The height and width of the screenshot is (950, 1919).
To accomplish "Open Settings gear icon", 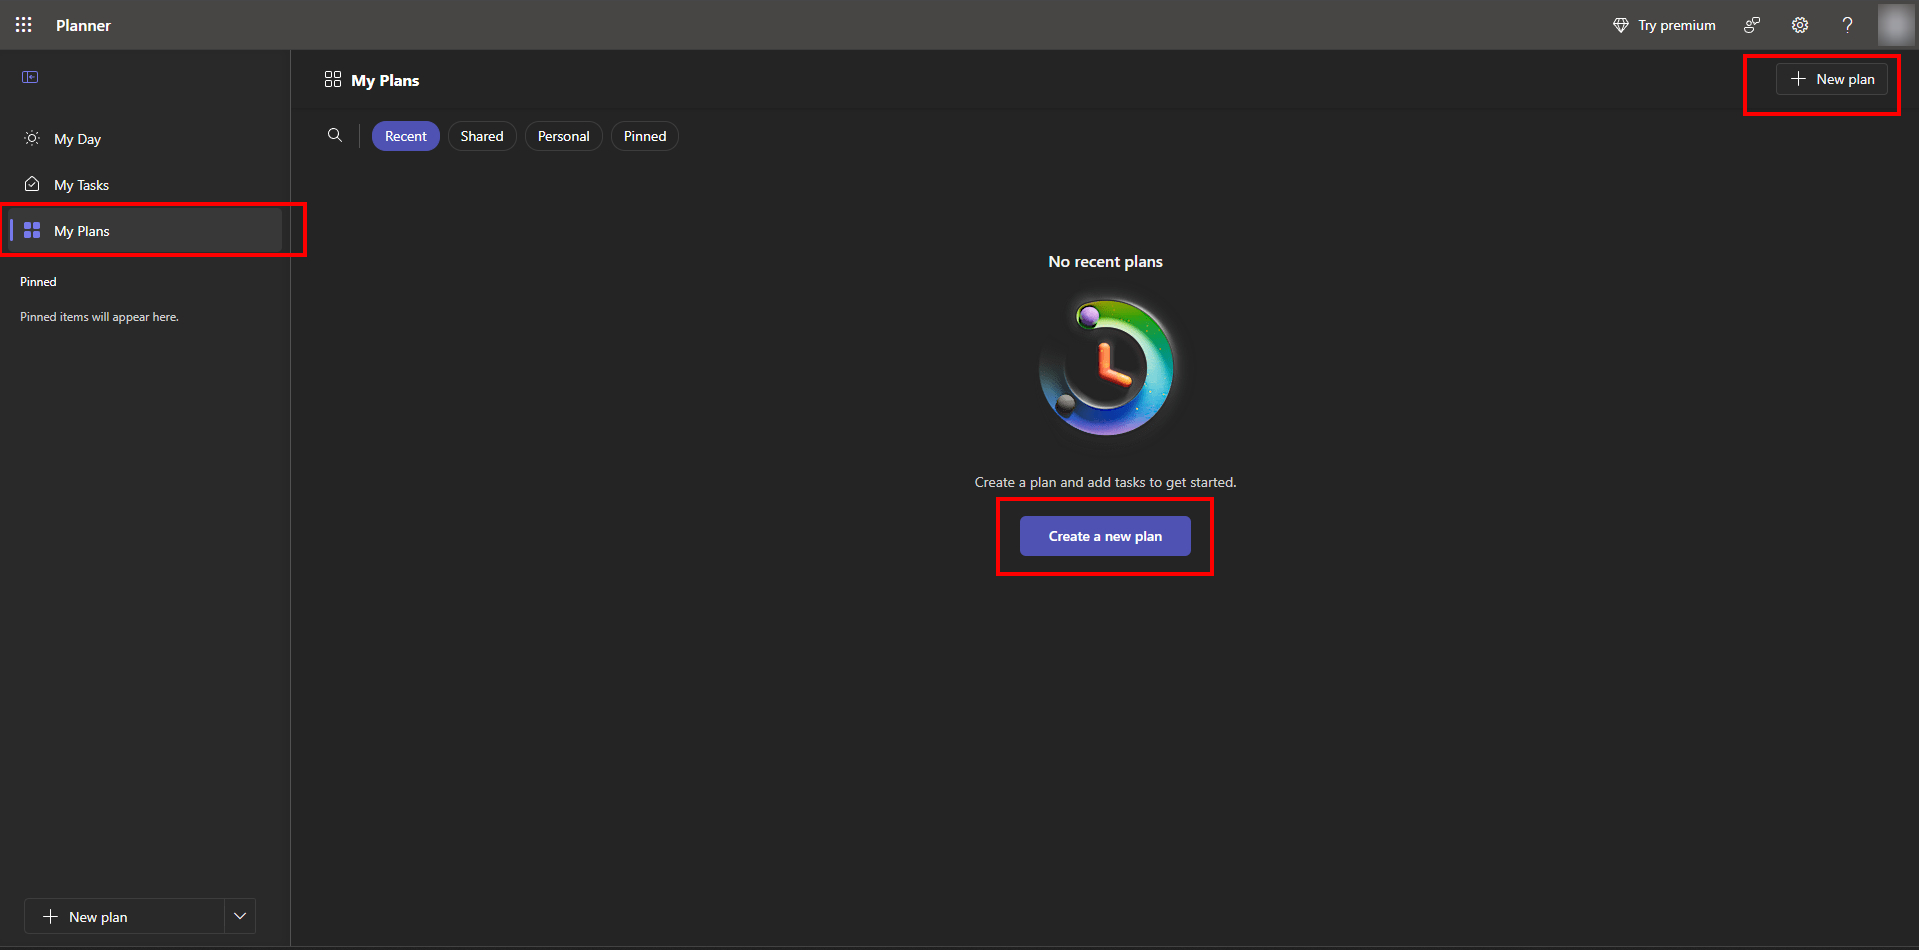I will point(1800,25).
